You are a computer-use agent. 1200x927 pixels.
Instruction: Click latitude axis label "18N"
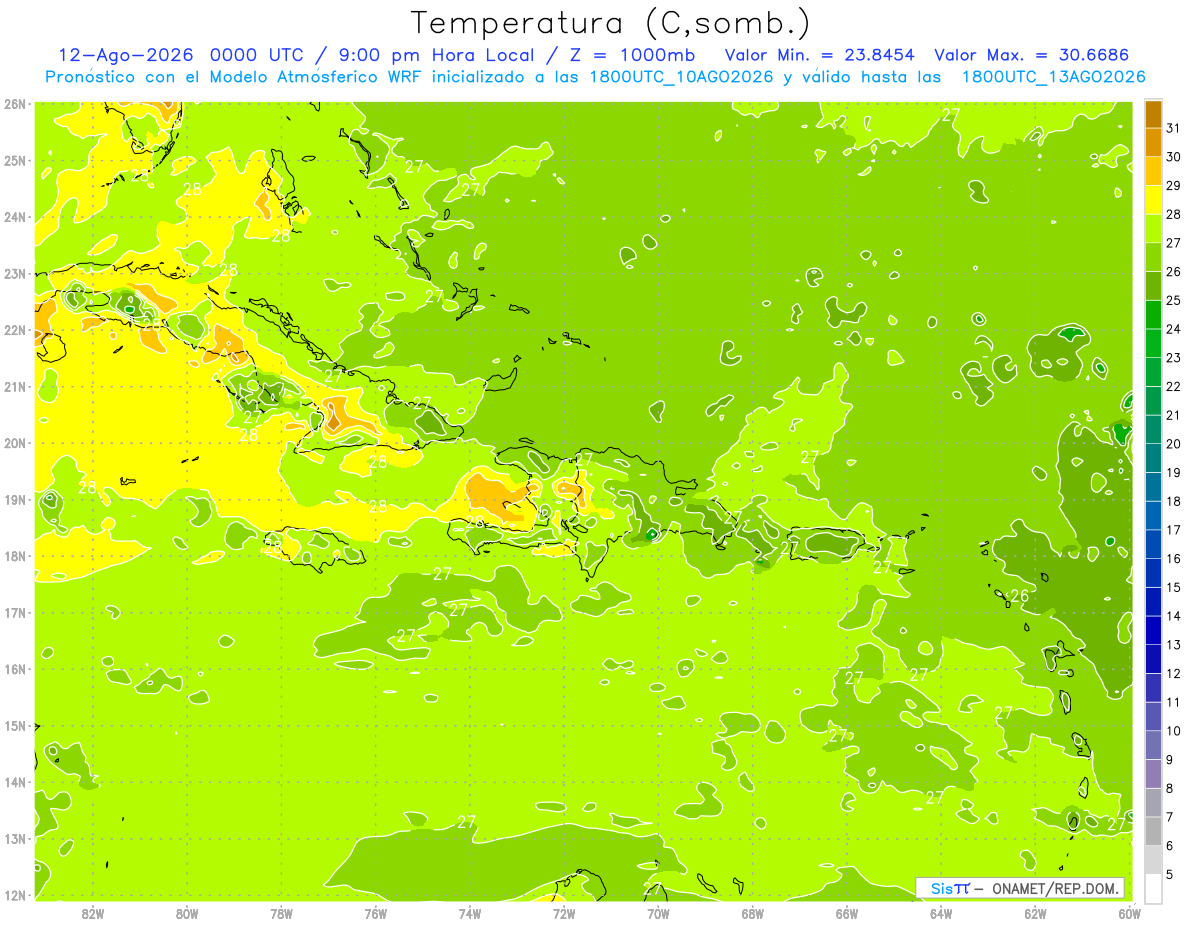coord(15,556)
